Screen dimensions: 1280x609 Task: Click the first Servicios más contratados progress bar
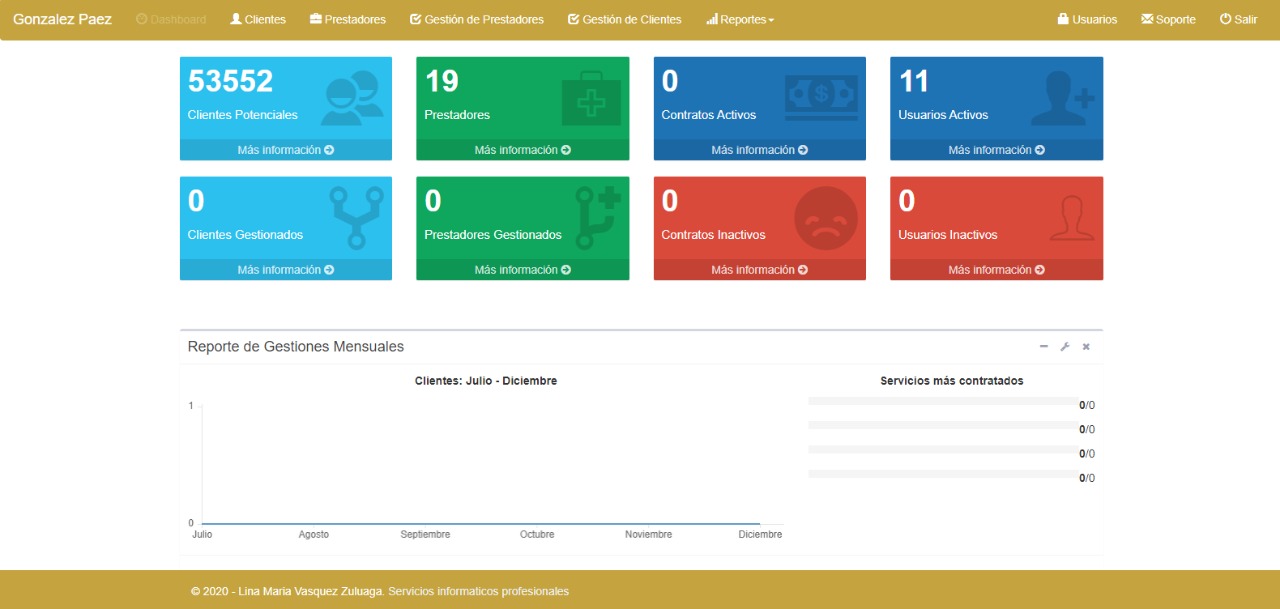pyautogui.click(x=940, y=402)
